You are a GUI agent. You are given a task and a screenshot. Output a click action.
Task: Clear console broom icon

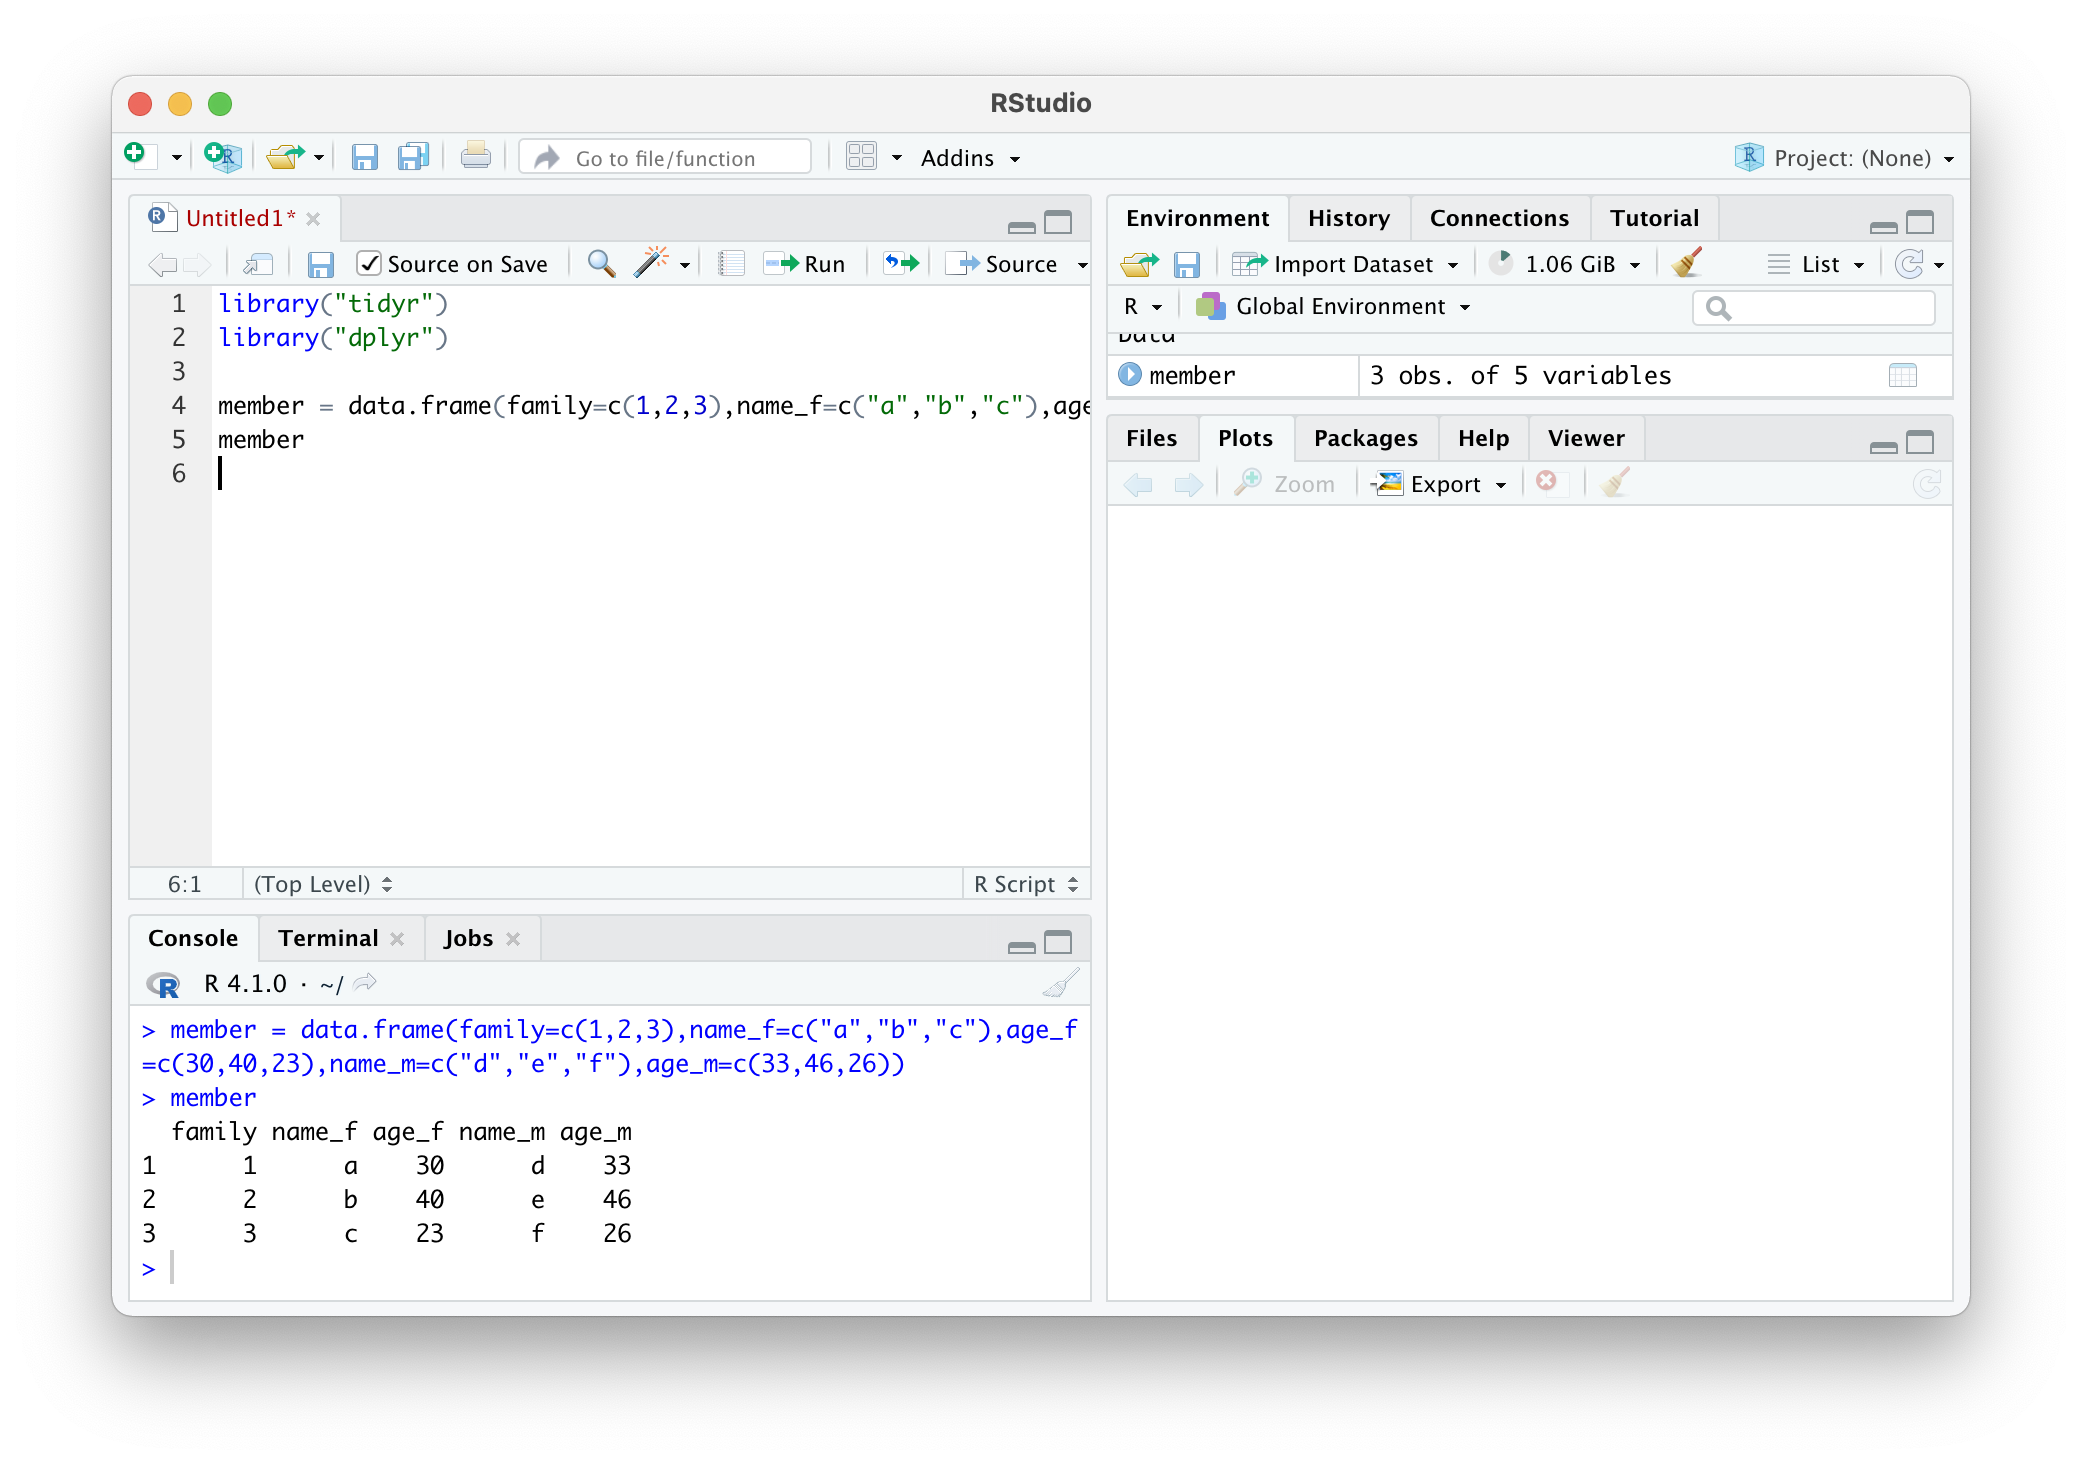pos(1060,984)
